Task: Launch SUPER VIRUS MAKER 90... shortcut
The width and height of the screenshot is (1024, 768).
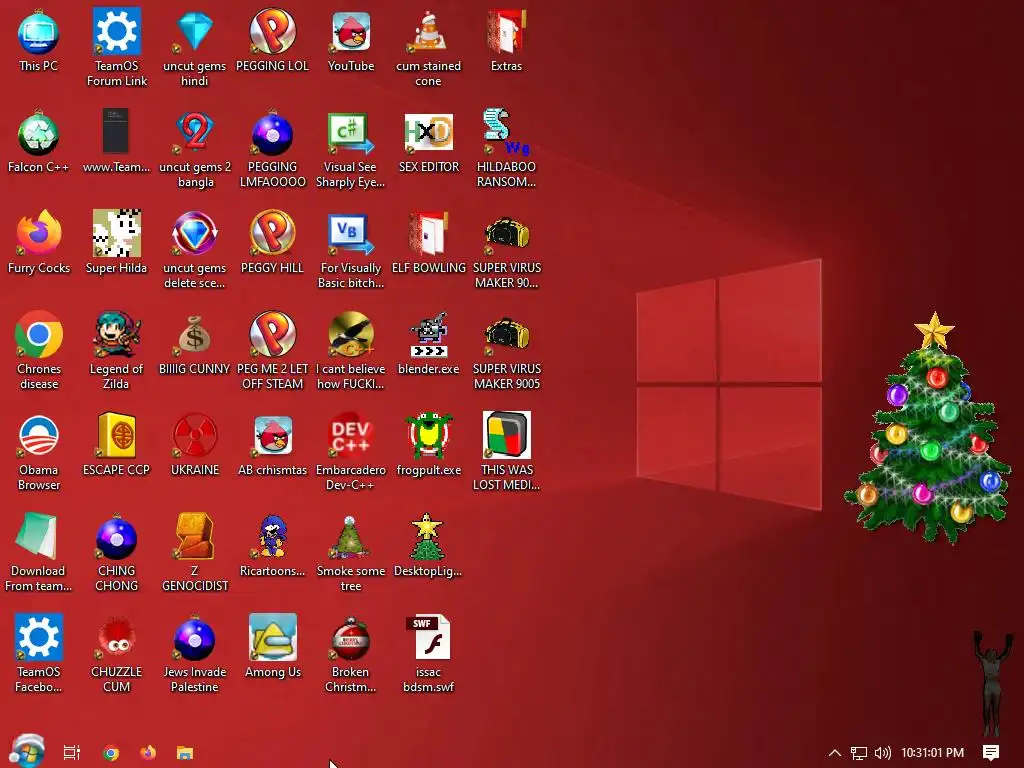Action: click(x=506, y=249)
